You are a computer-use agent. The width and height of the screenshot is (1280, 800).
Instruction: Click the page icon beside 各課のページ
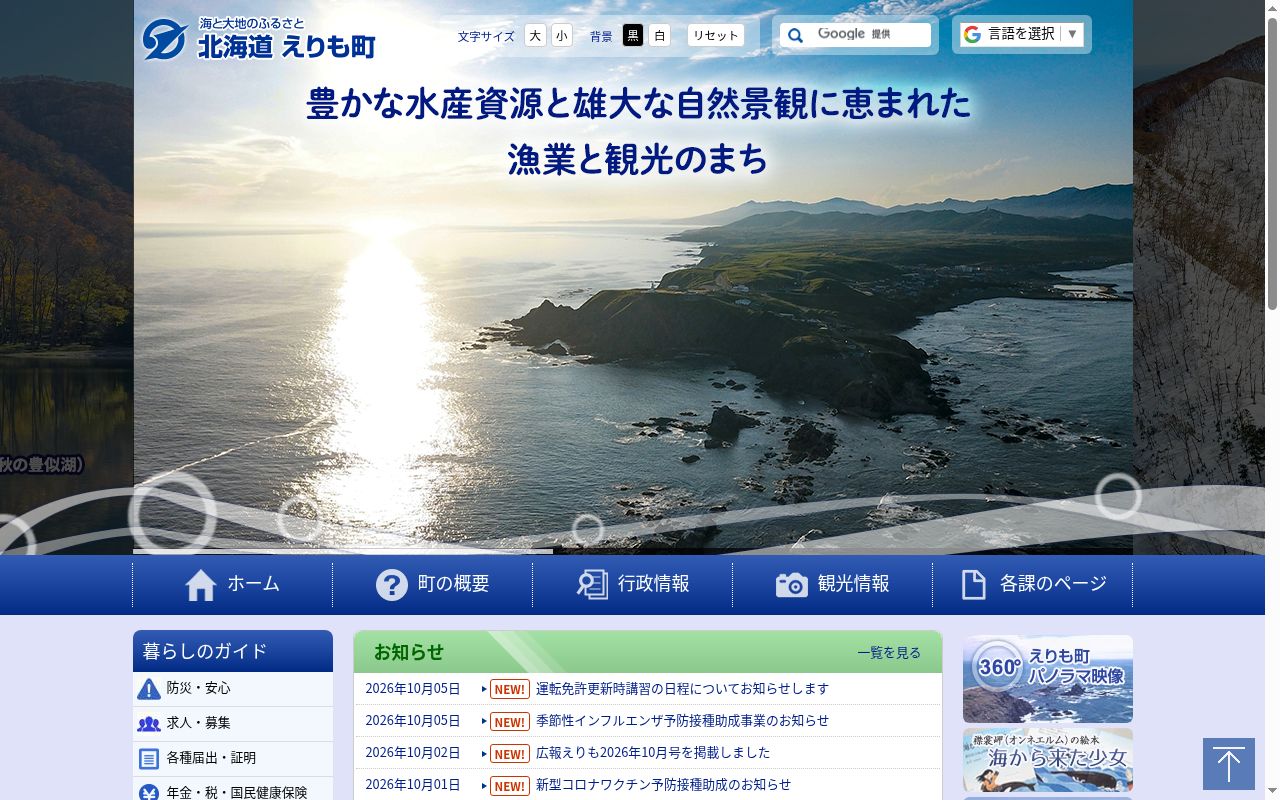(x=974, y=585)
